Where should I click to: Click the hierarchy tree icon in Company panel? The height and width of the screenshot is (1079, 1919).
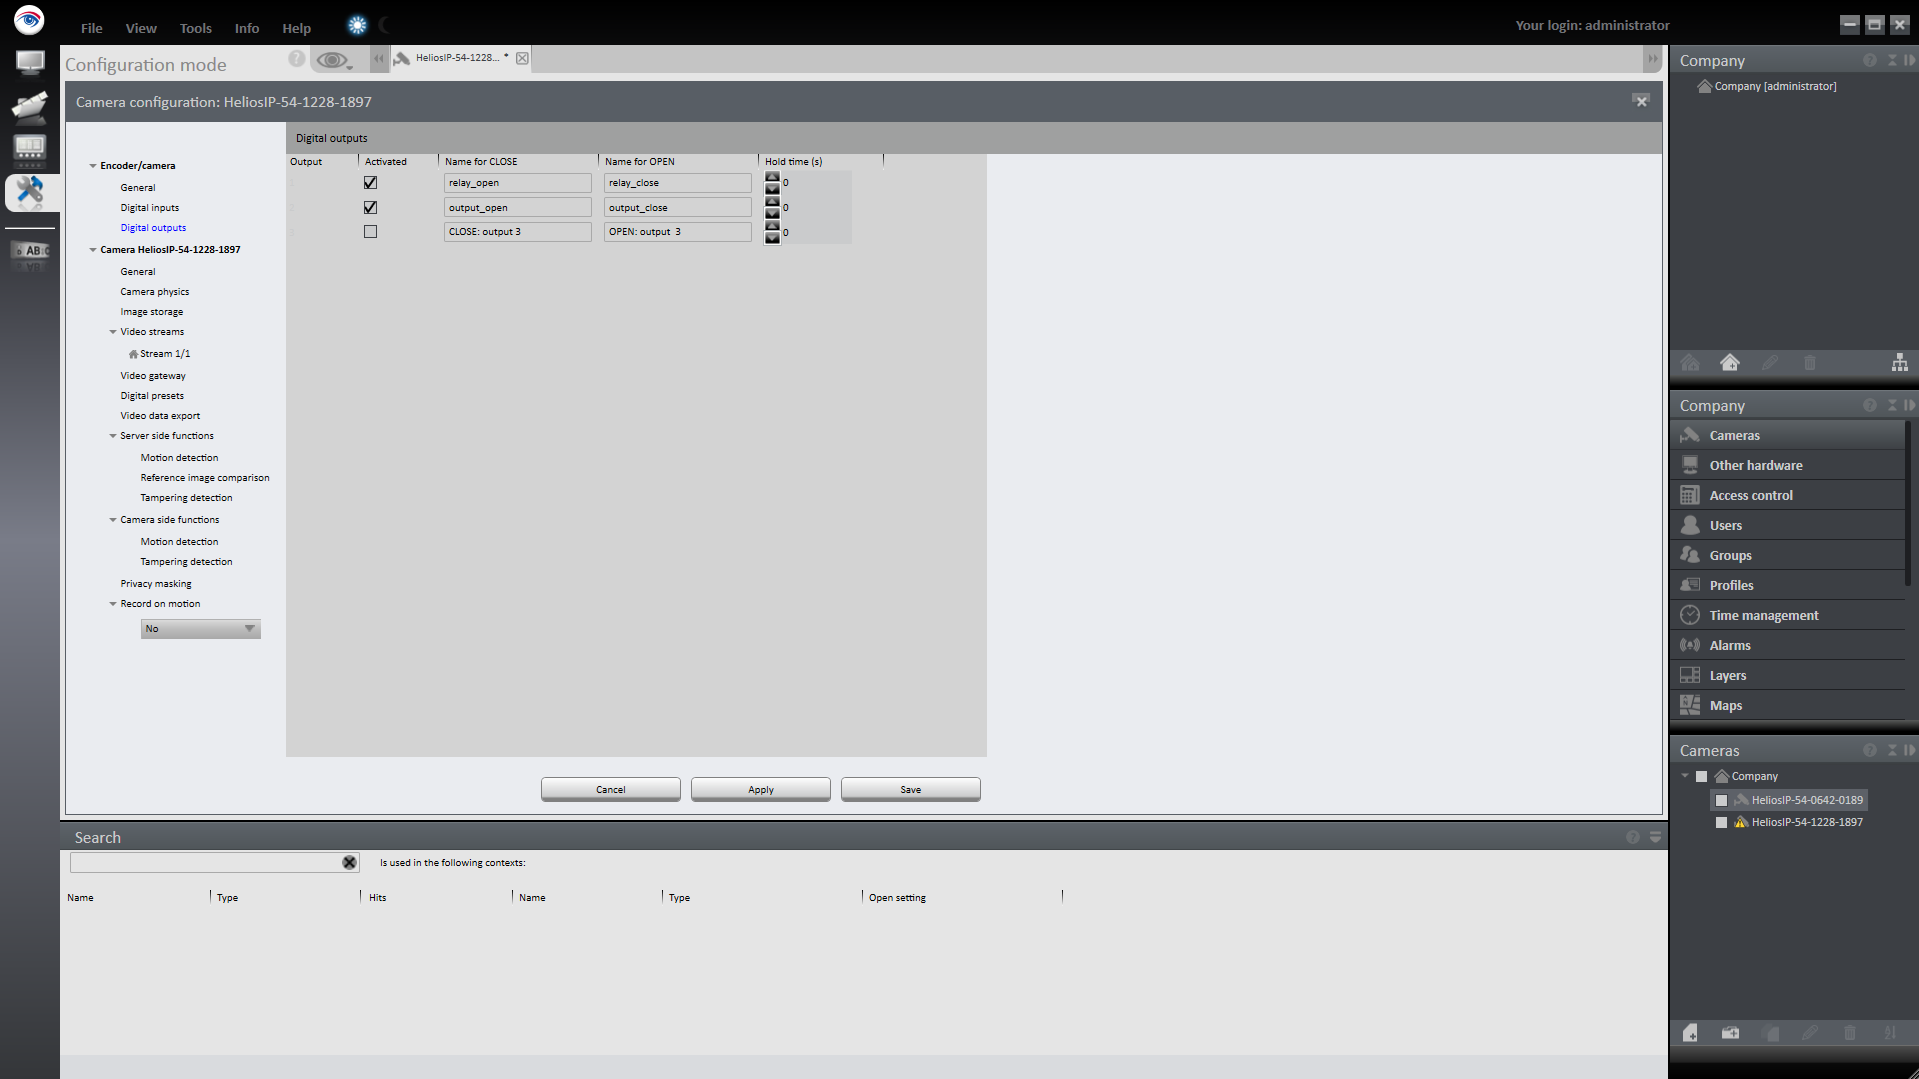click(x=1899, y=363)
